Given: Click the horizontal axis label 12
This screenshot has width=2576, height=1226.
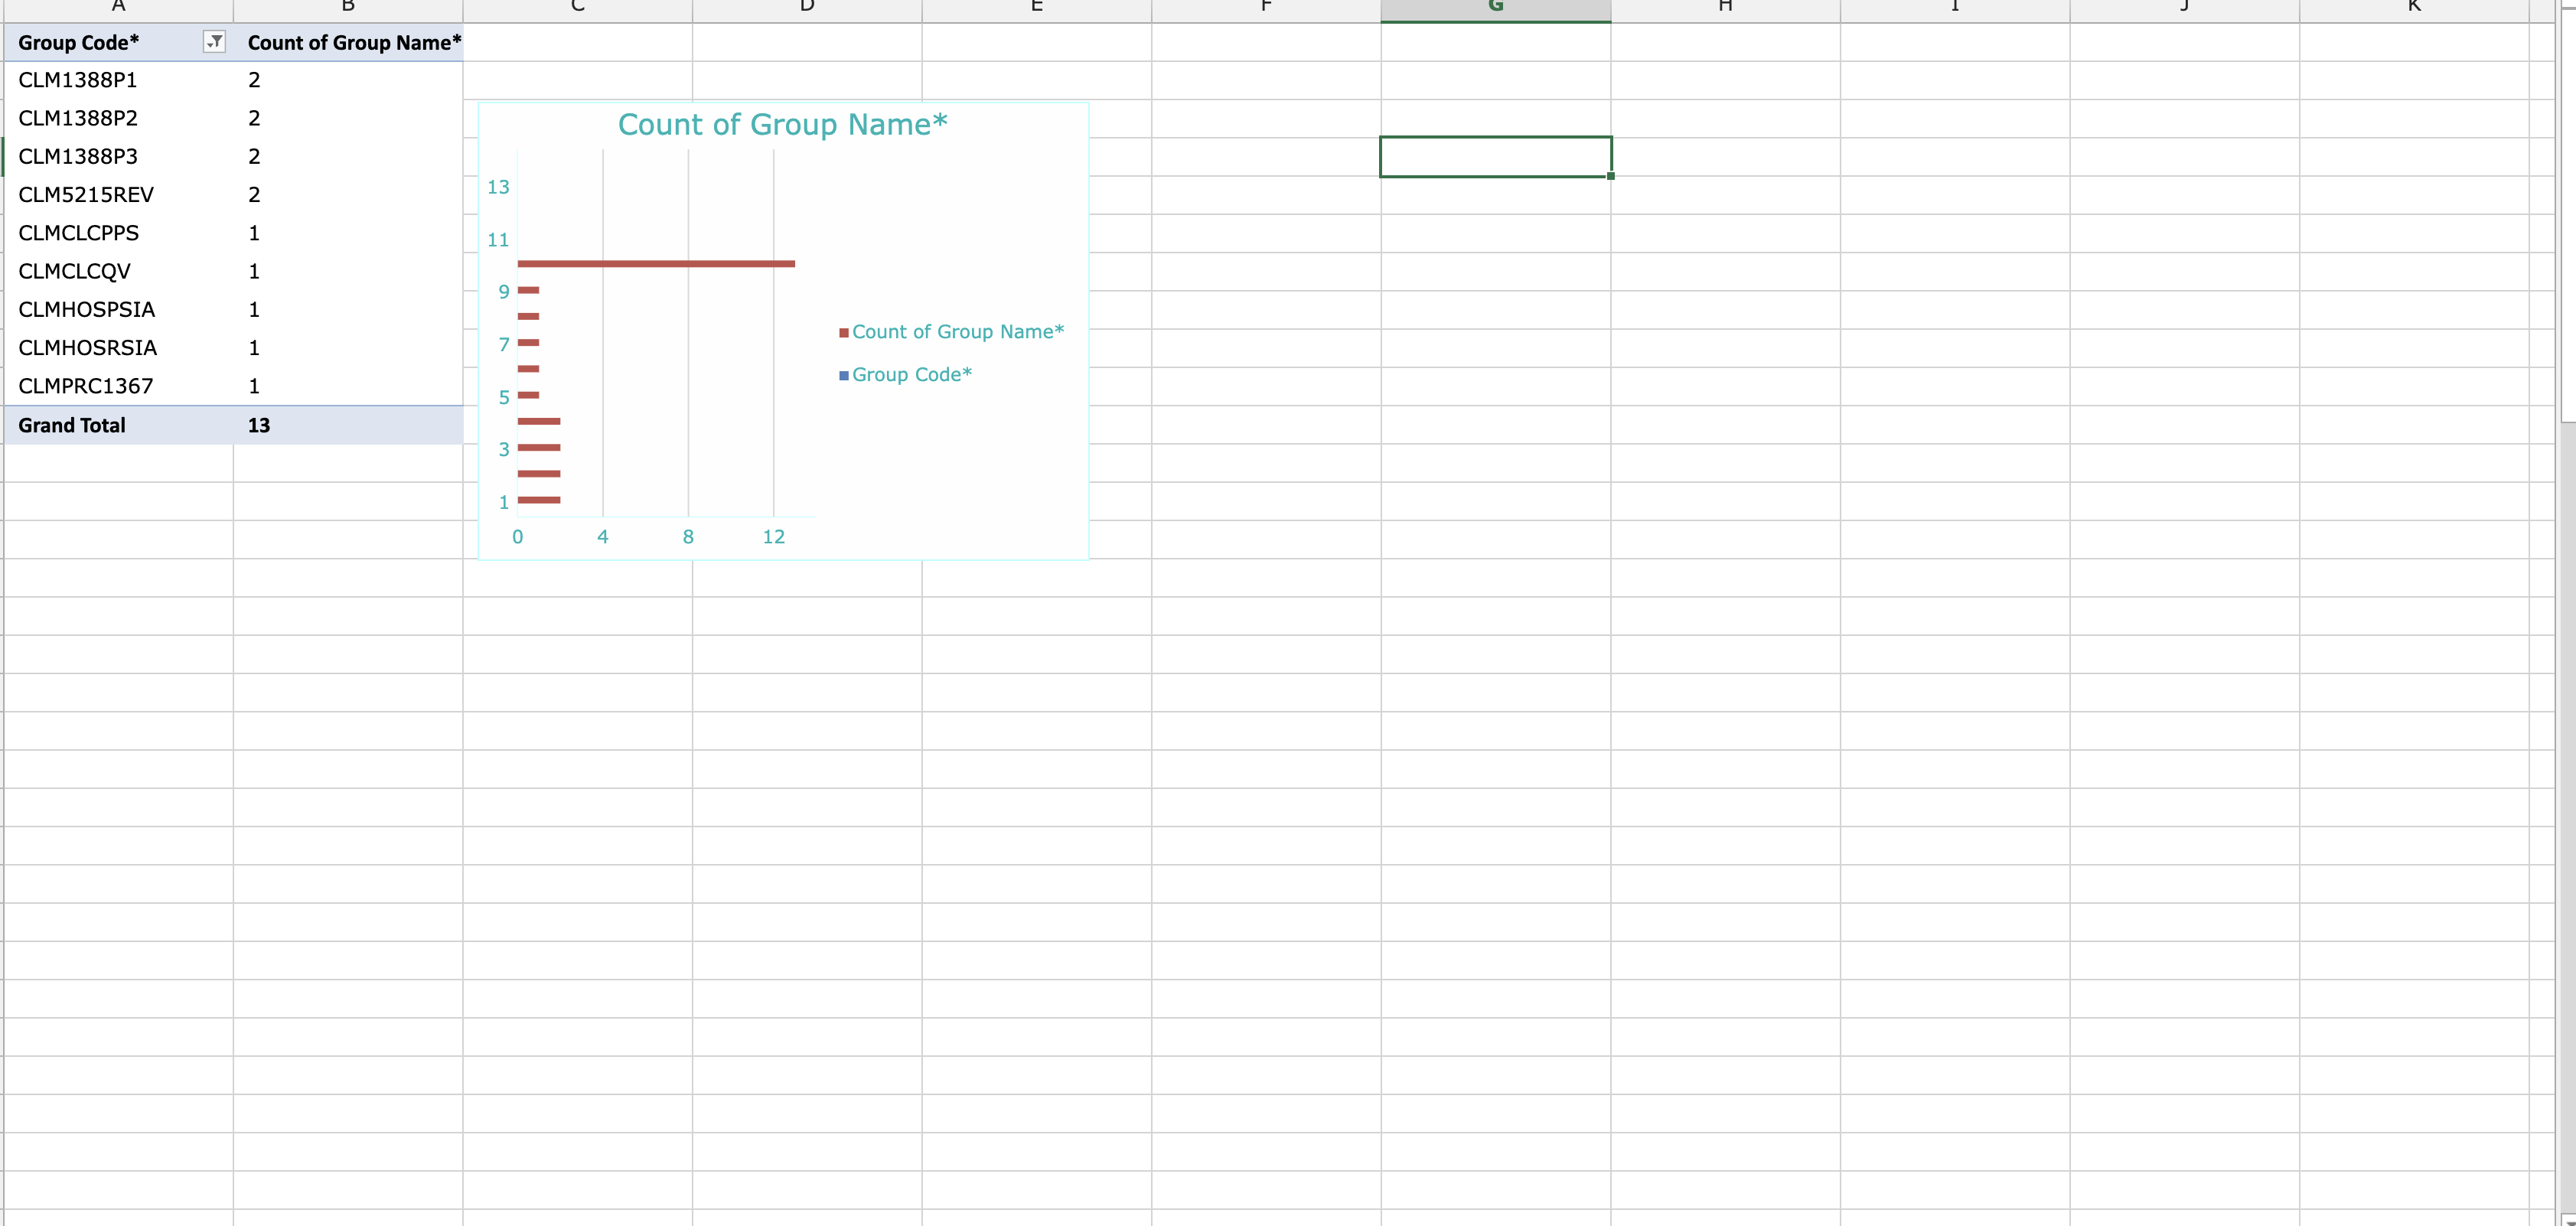Looking at the screenshot, I should click(773, 537).
